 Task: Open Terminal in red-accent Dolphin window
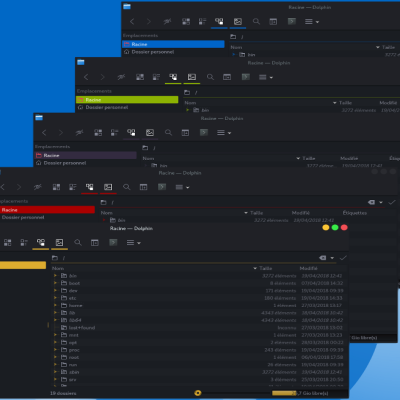click(162, 187)
